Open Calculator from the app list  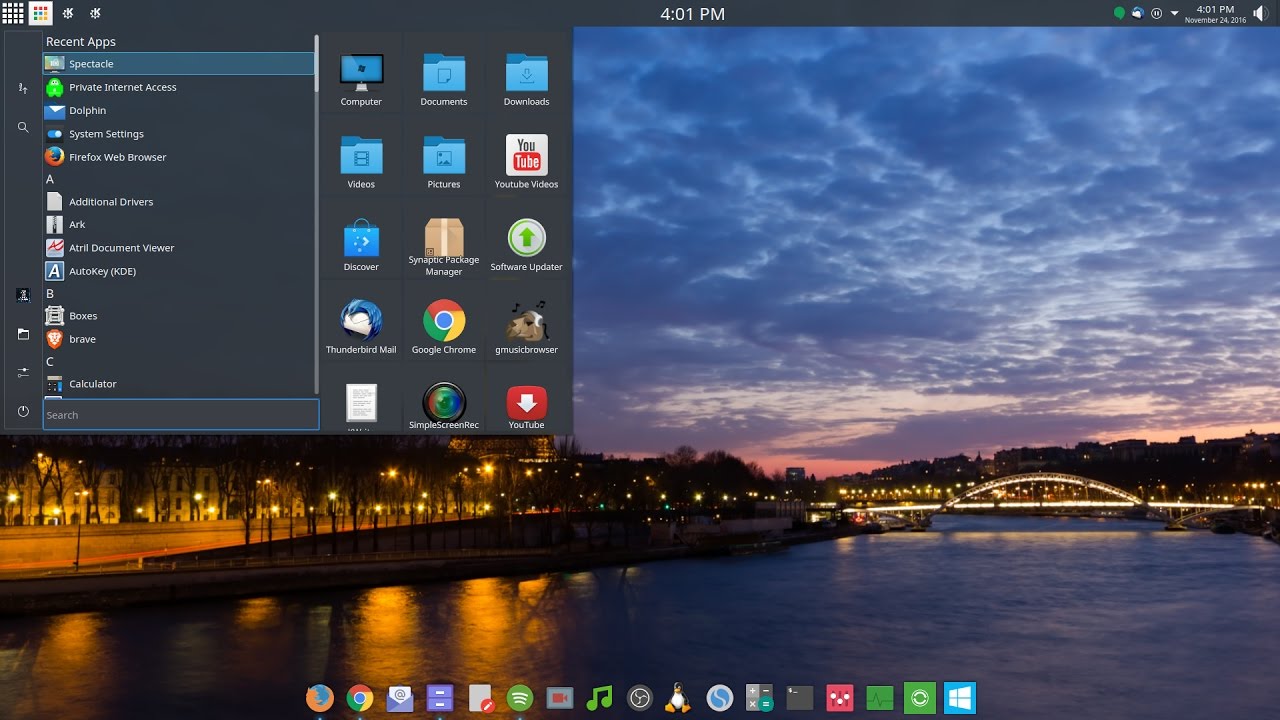(x=178, y=383)
